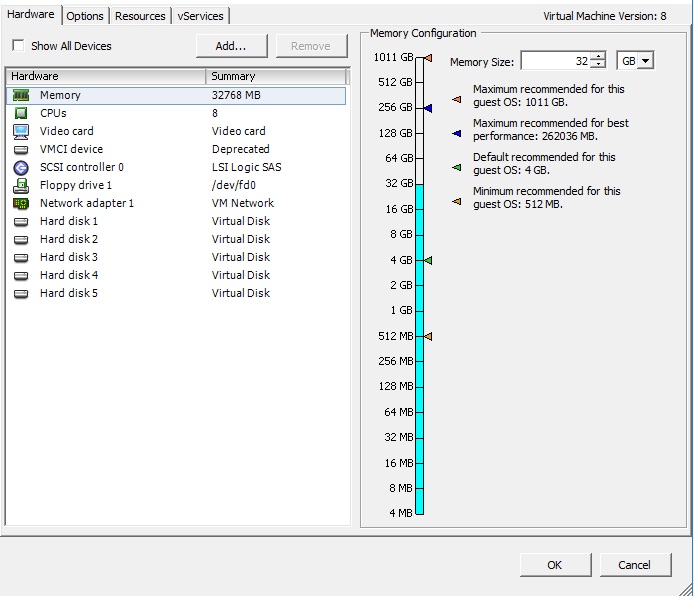The width and height of the screenshot is (694, 596).
Task: Open the memory unit GB dropdown
Action: (645, 61)
